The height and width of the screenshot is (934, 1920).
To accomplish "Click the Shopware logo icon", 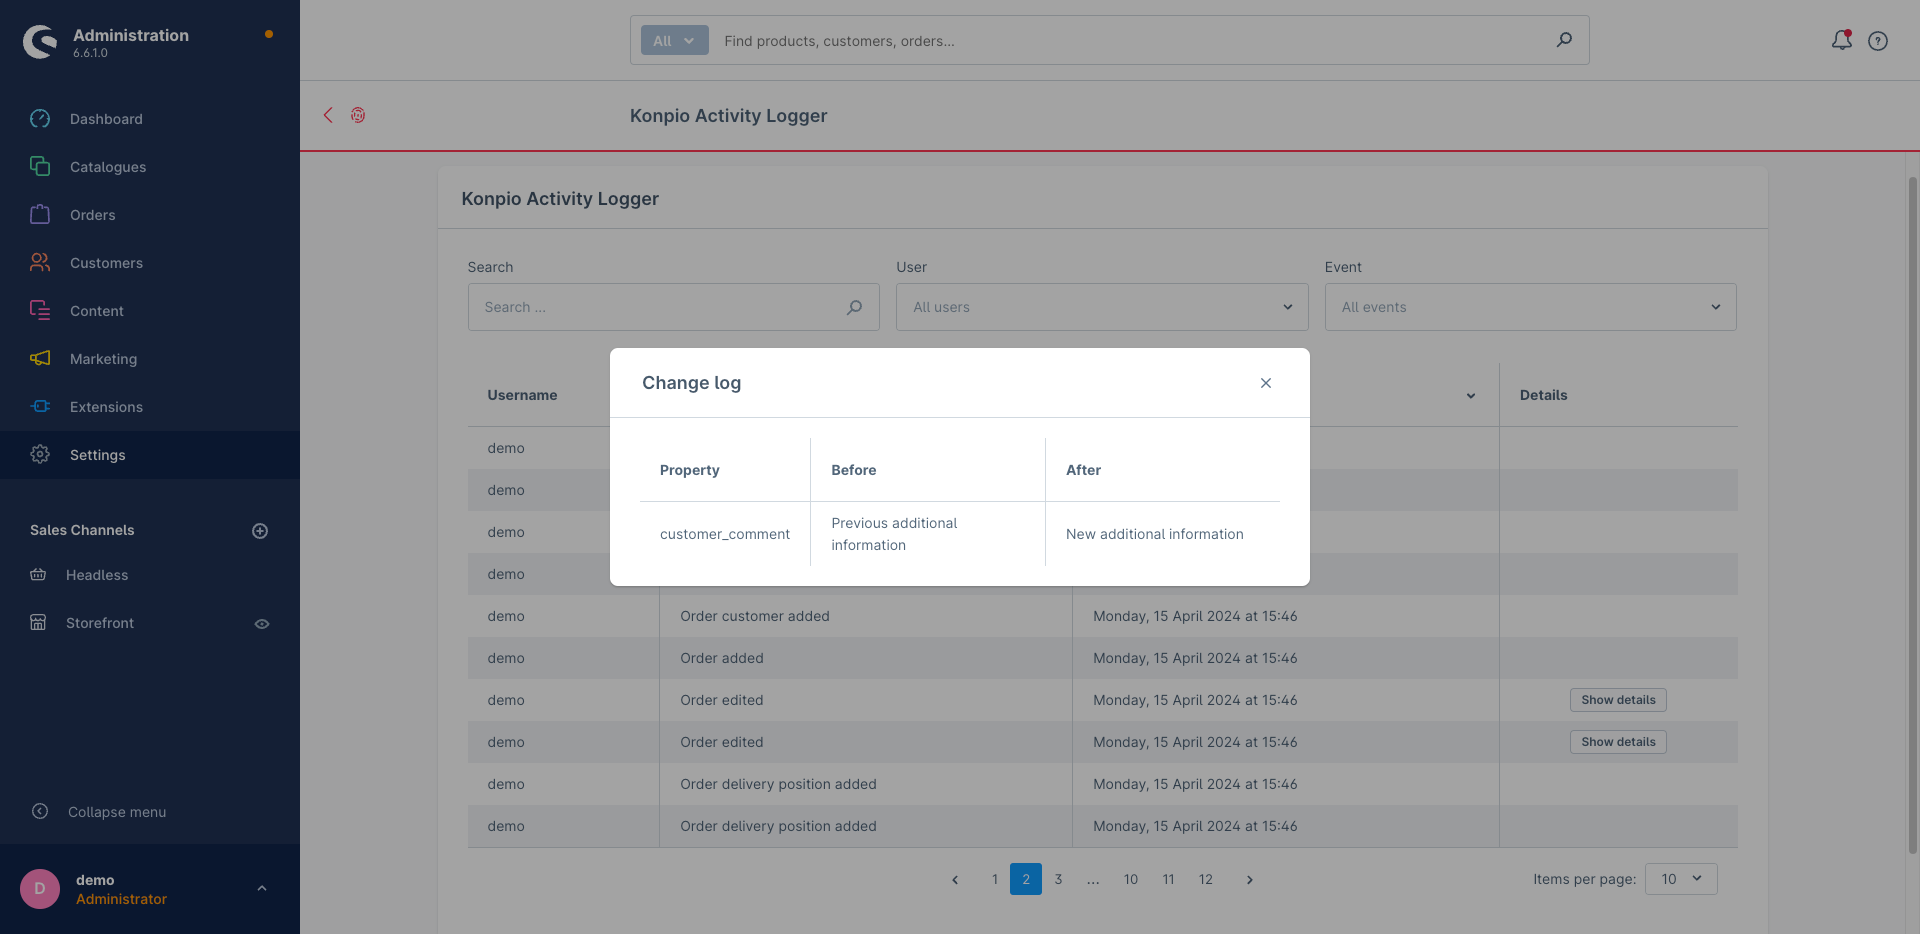I will (x=40, y=41).
